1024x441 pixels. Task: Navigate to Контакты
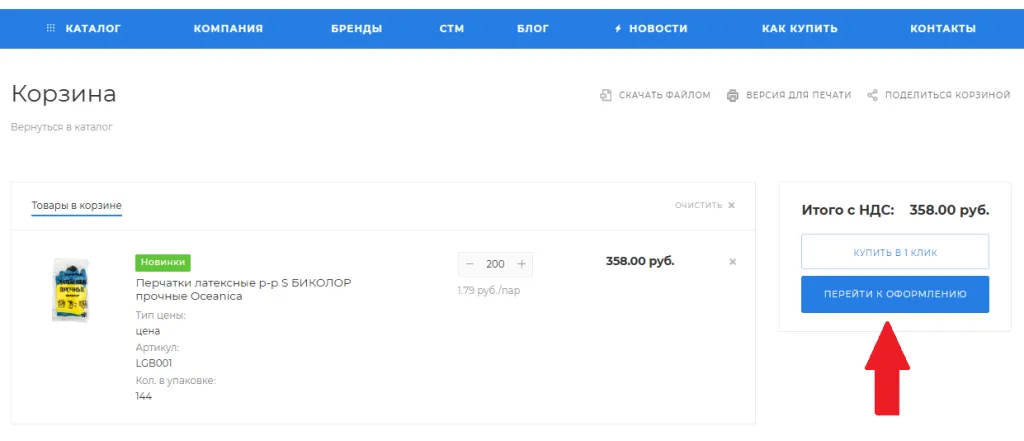pos(942,28)
